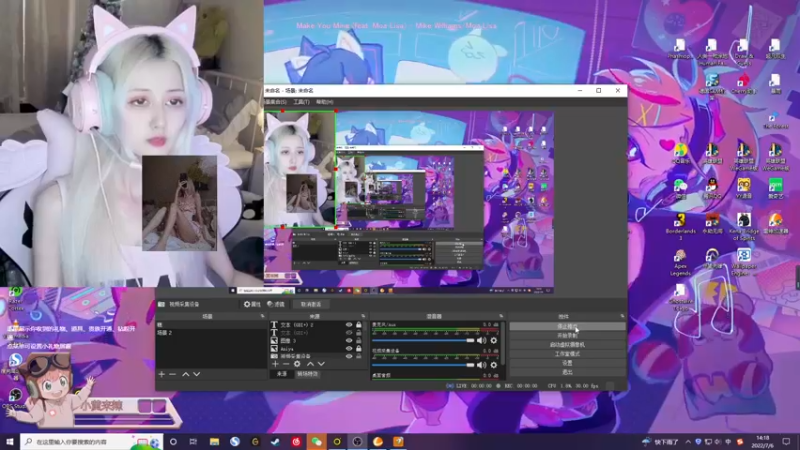The width and height of the screenshot is (800, 450).
Task: Remove selected source with minus icon
Action: (x=286, y=364)
